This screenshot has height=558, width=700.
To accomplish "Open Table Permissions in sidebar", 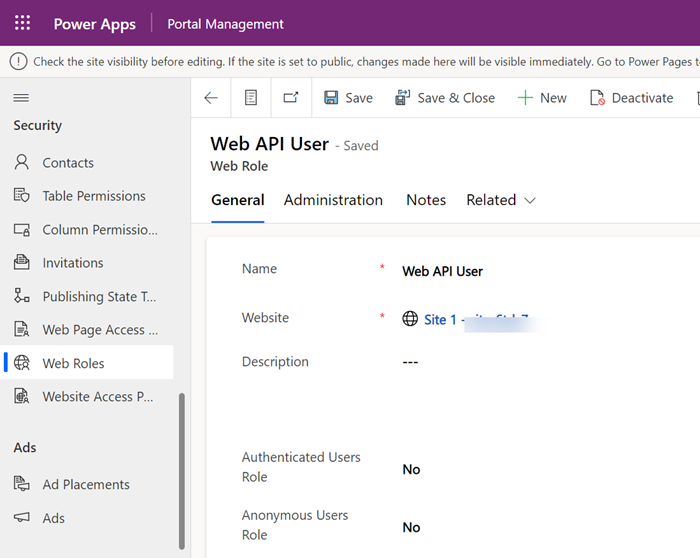I will (x=94, y=196).
